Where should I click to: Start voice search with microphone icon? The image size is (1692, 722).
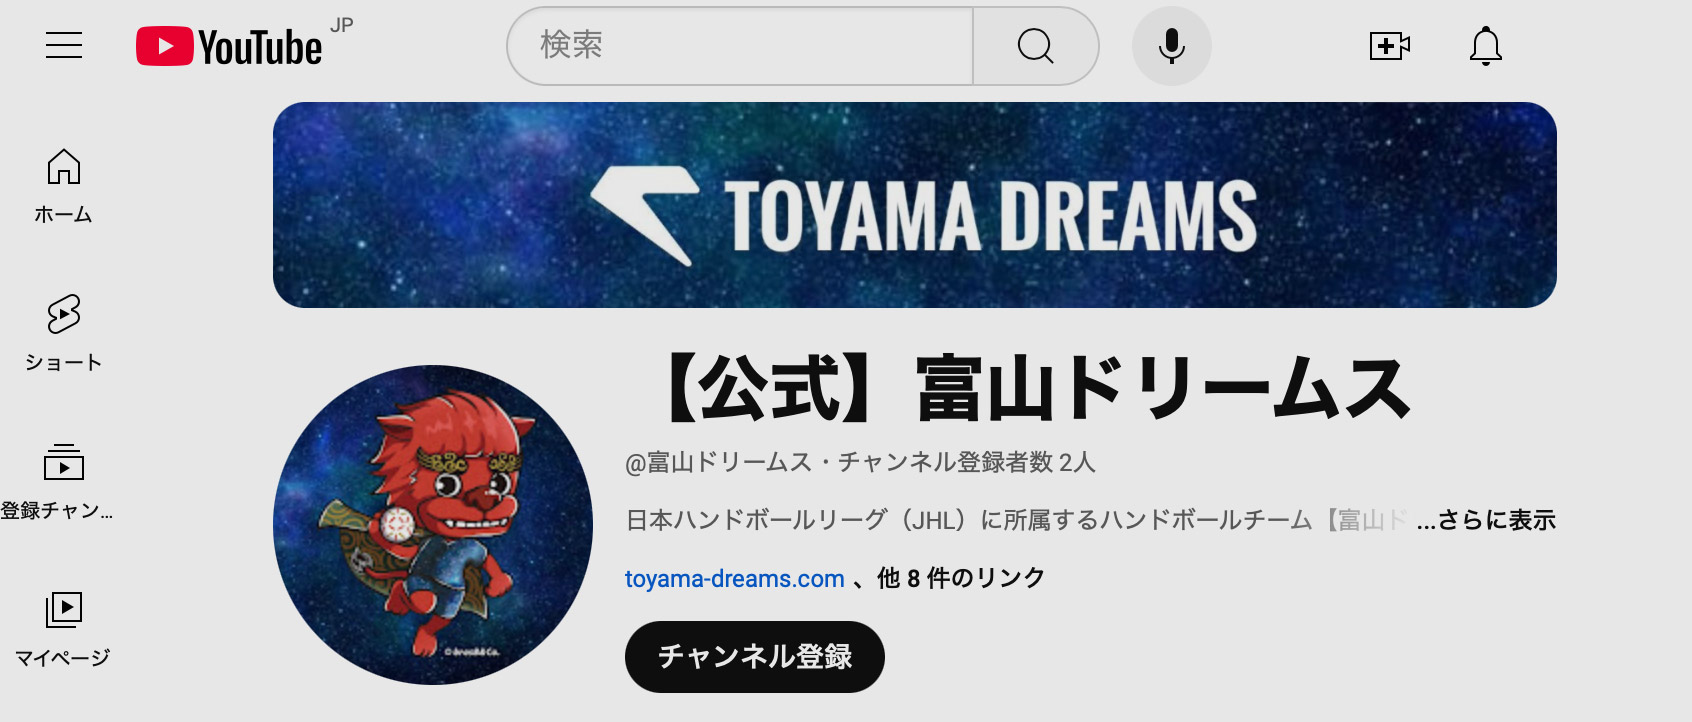tap(1172, 46)
